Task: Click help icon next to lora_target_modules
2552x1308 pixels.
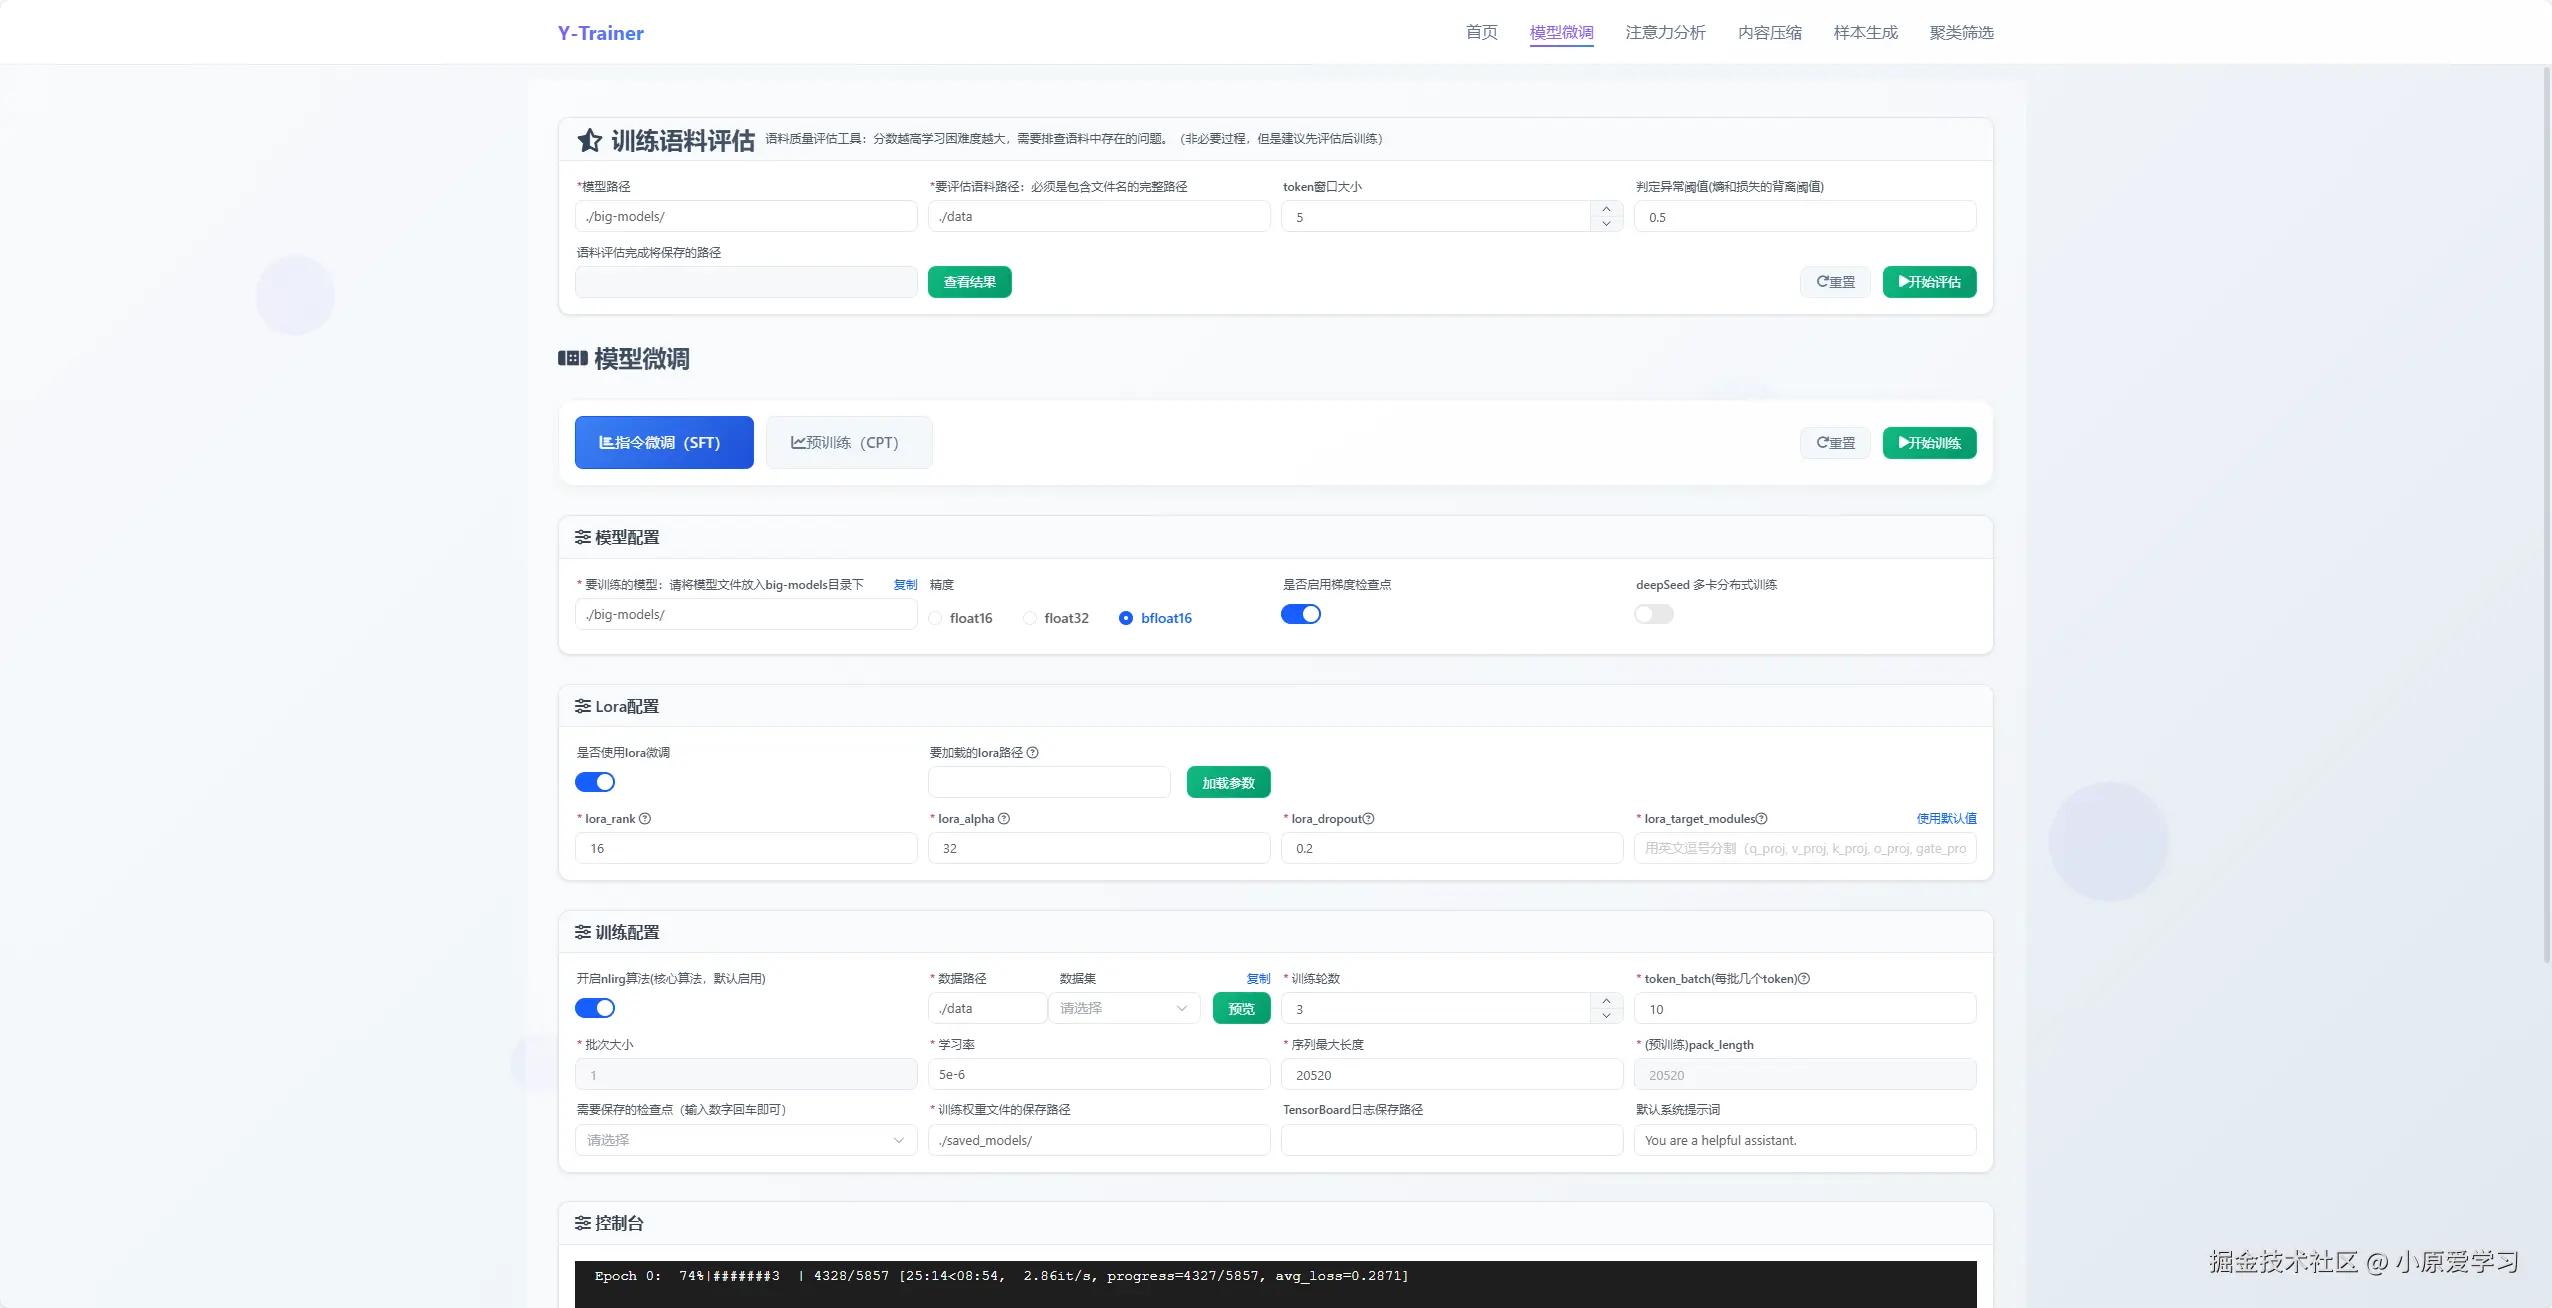Action: (x=1762, y=819)
